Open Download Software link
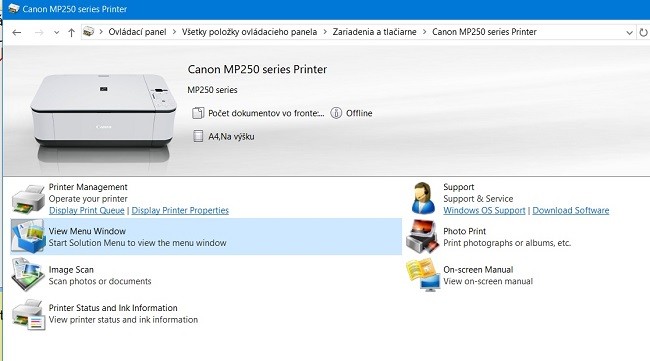The width and height of the screenshot is (650, 361). pos(571,211)
